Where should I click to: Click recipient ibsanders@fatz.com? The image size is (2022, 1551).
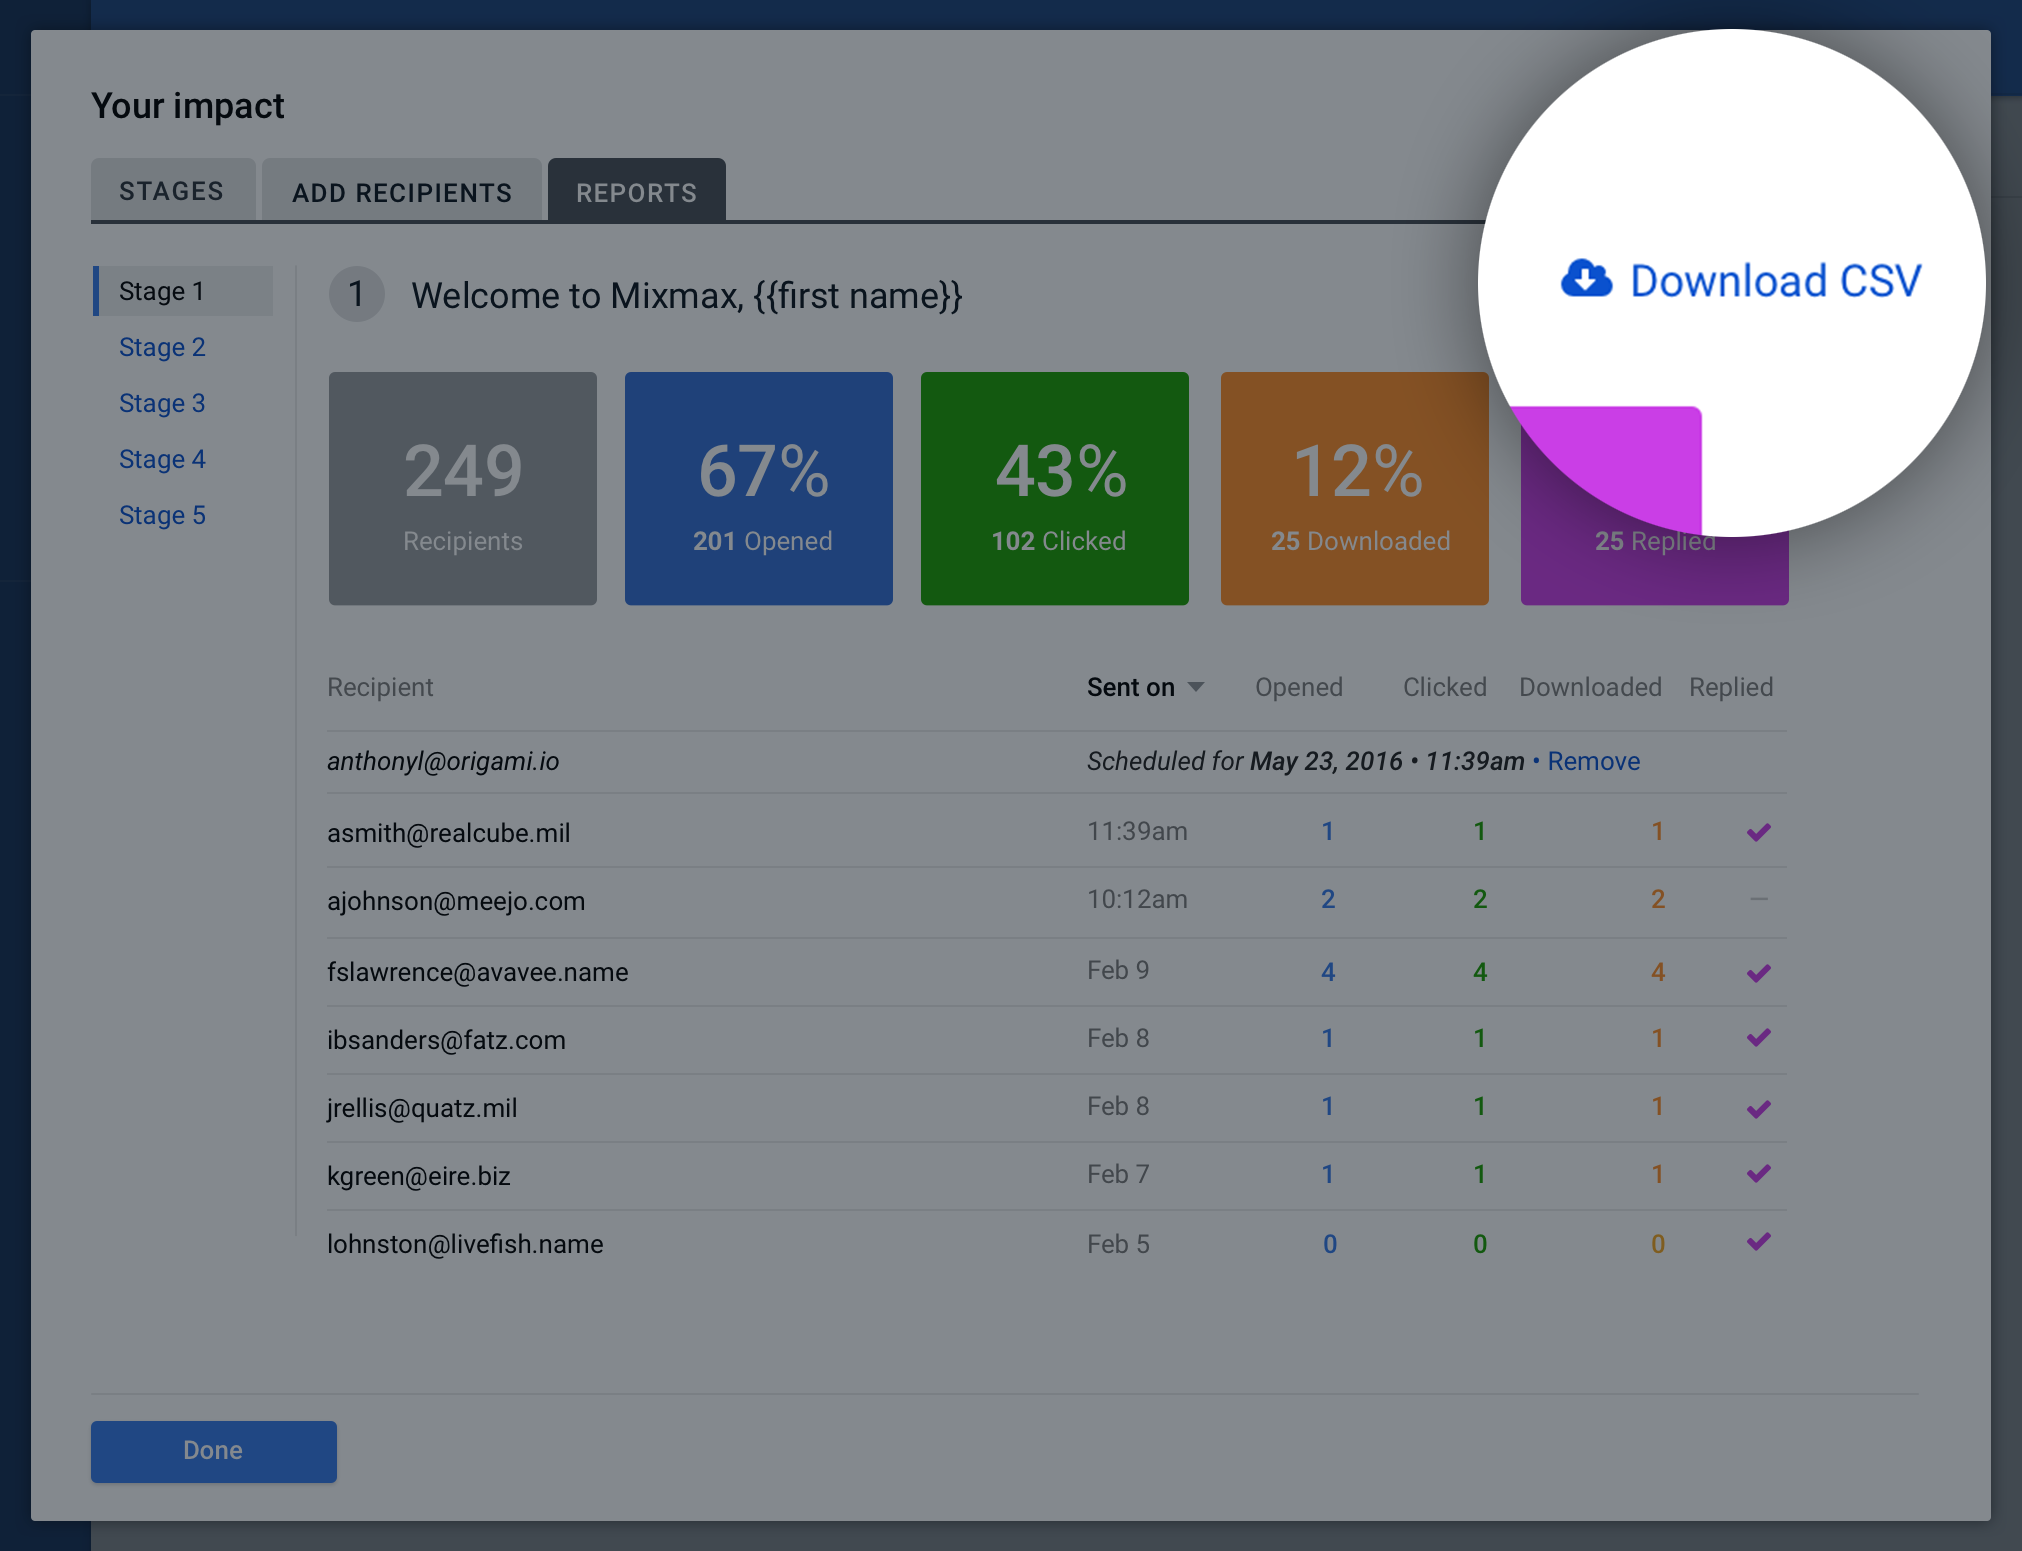coord(446,1040)
